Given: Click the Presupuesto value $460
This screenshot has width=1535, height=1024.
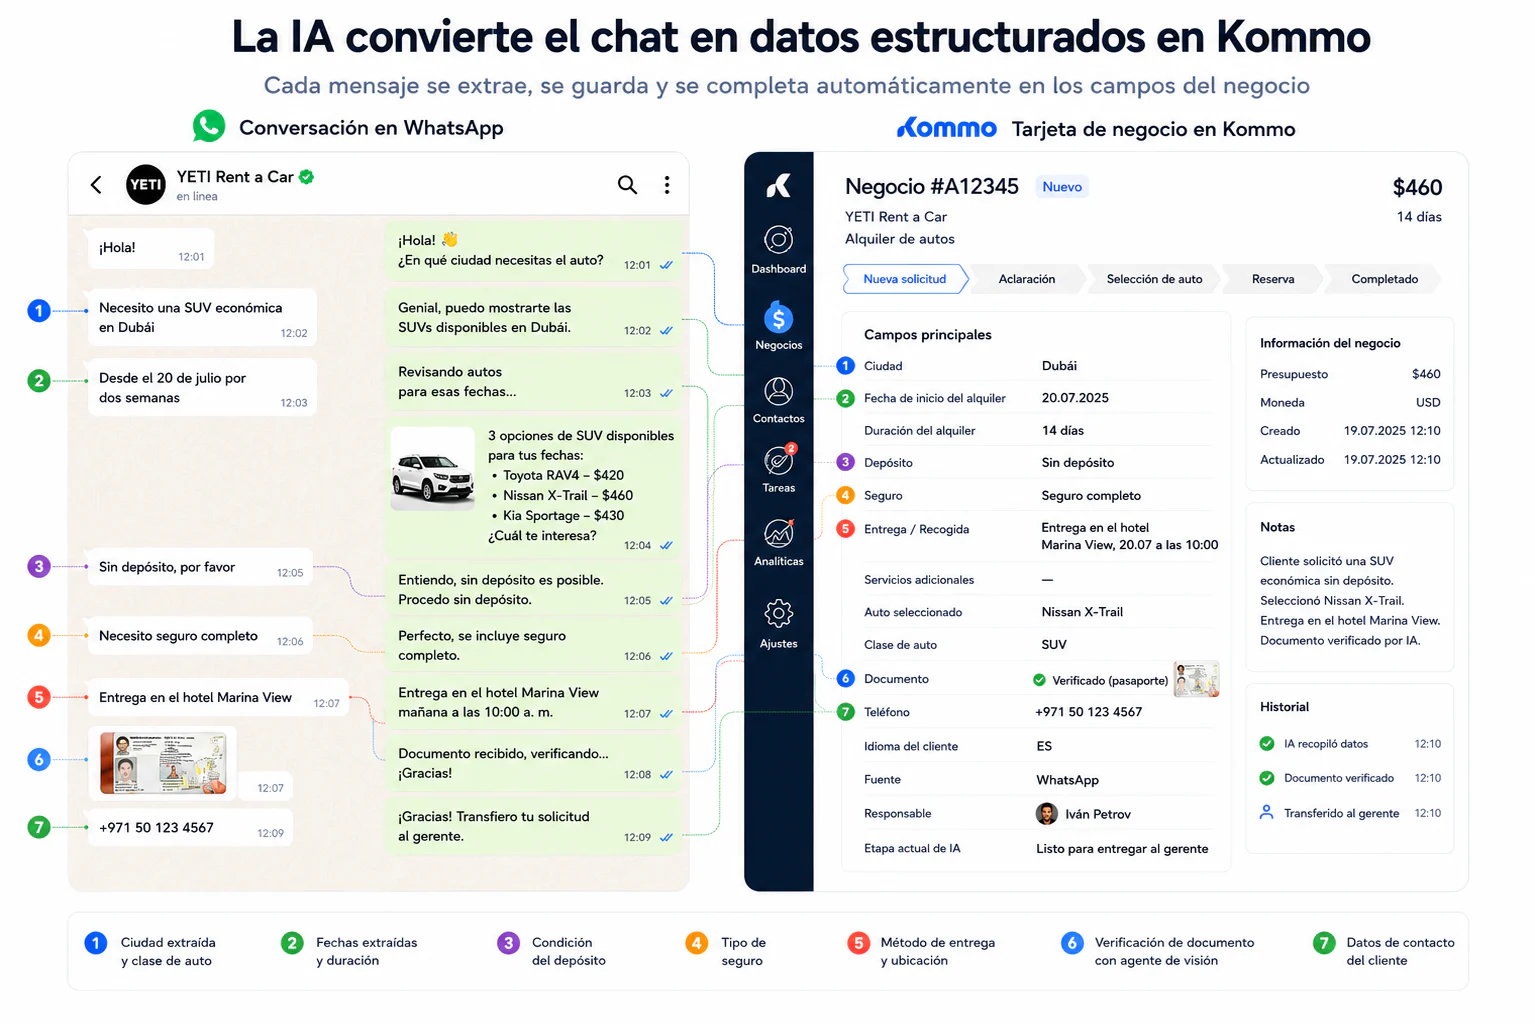Looking at the screenshot, I should tap(1426, 374).
